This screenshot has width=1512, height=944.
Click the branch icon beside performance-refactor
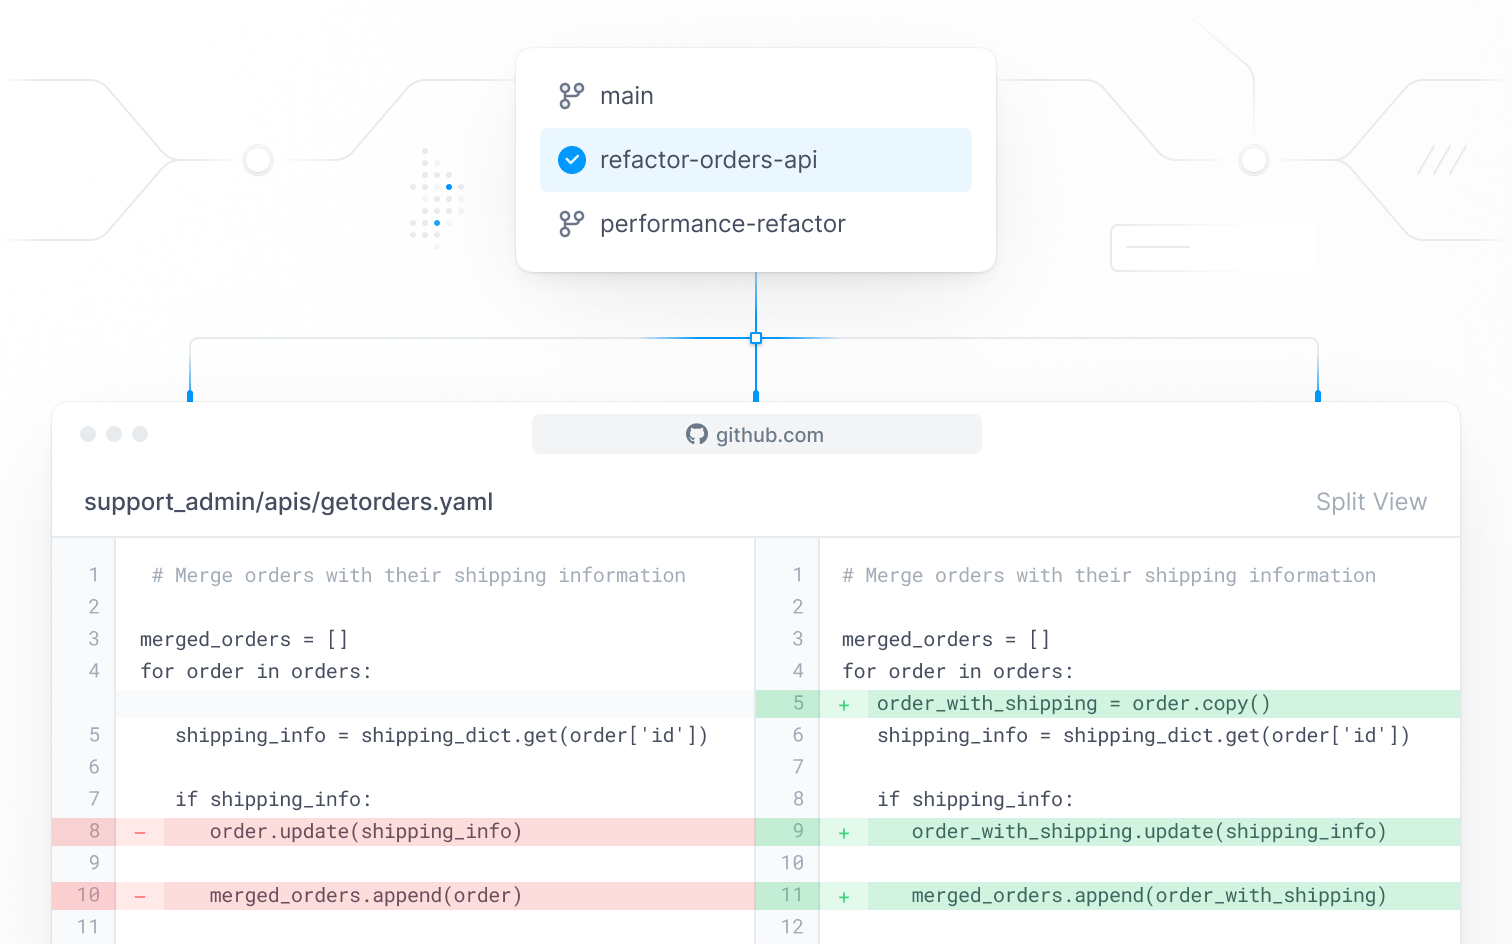[x=571, y=223]
